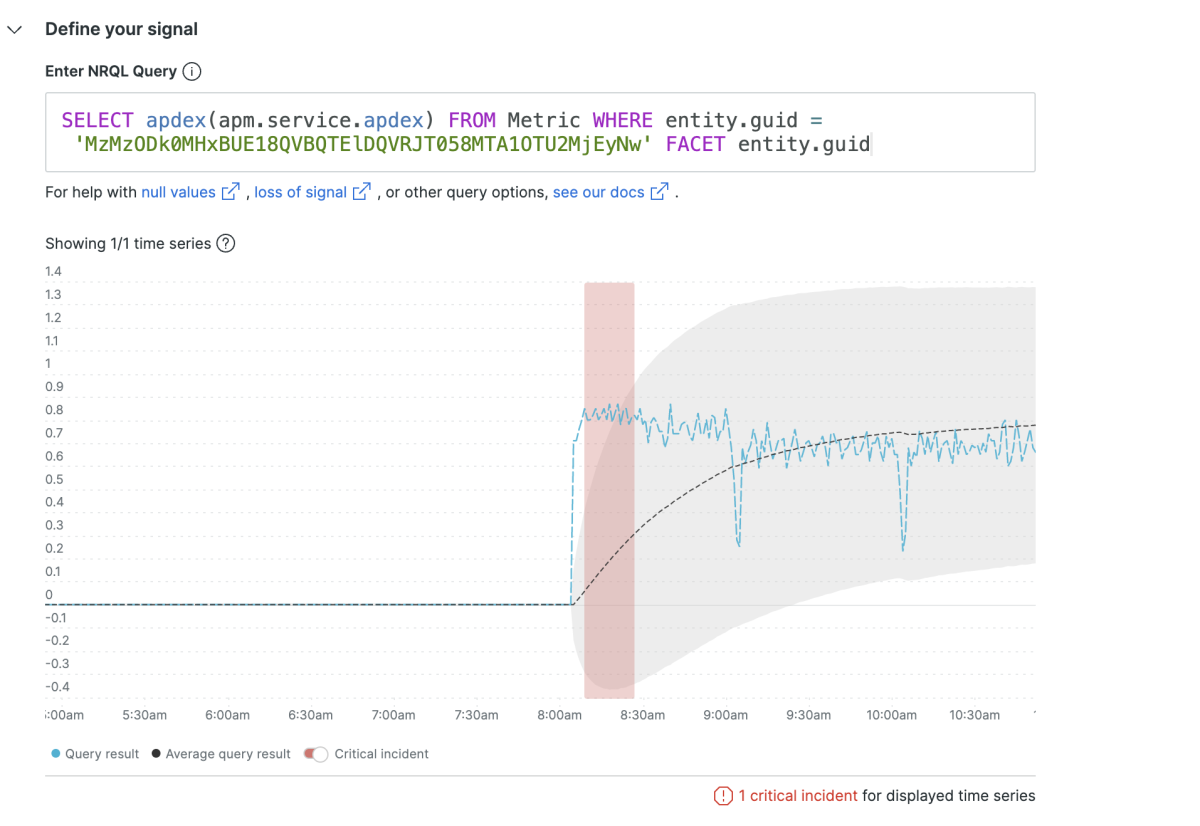Open the loss of signal link
The width and height of the screenshot is (1200, 826).
pyautogui.click(x=300, y=192)
